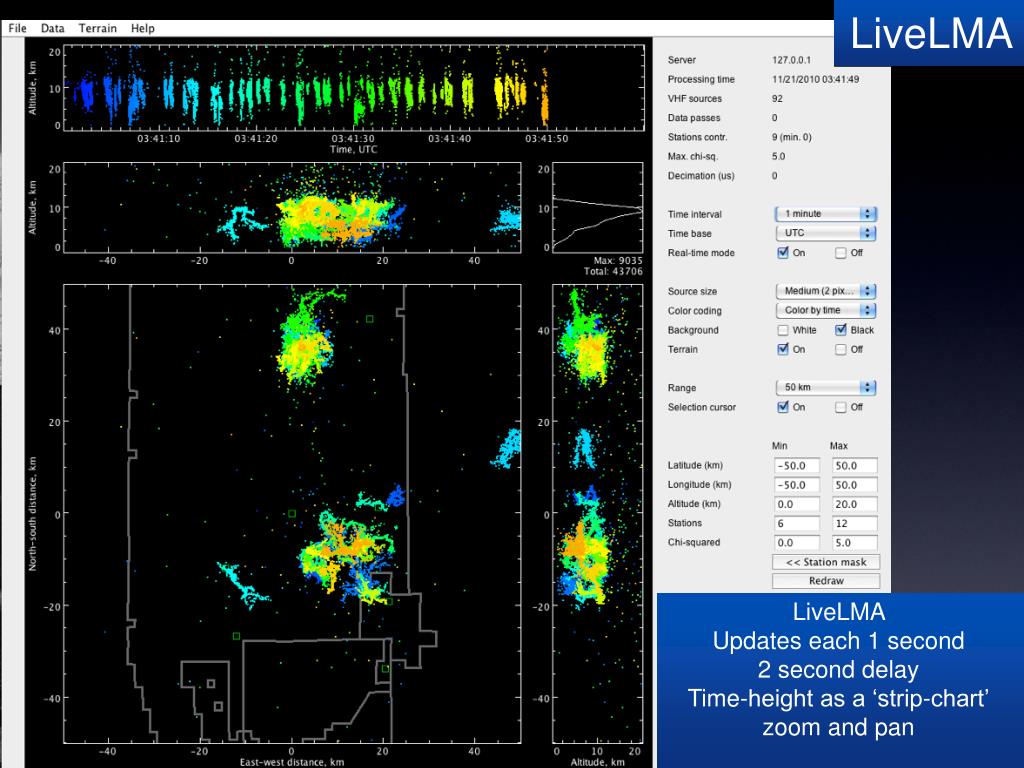Image resolution: width=1024 pixels, height=768 pixels.
Task: Click the Chi-squared Max input field
Action: click(854, 543)
